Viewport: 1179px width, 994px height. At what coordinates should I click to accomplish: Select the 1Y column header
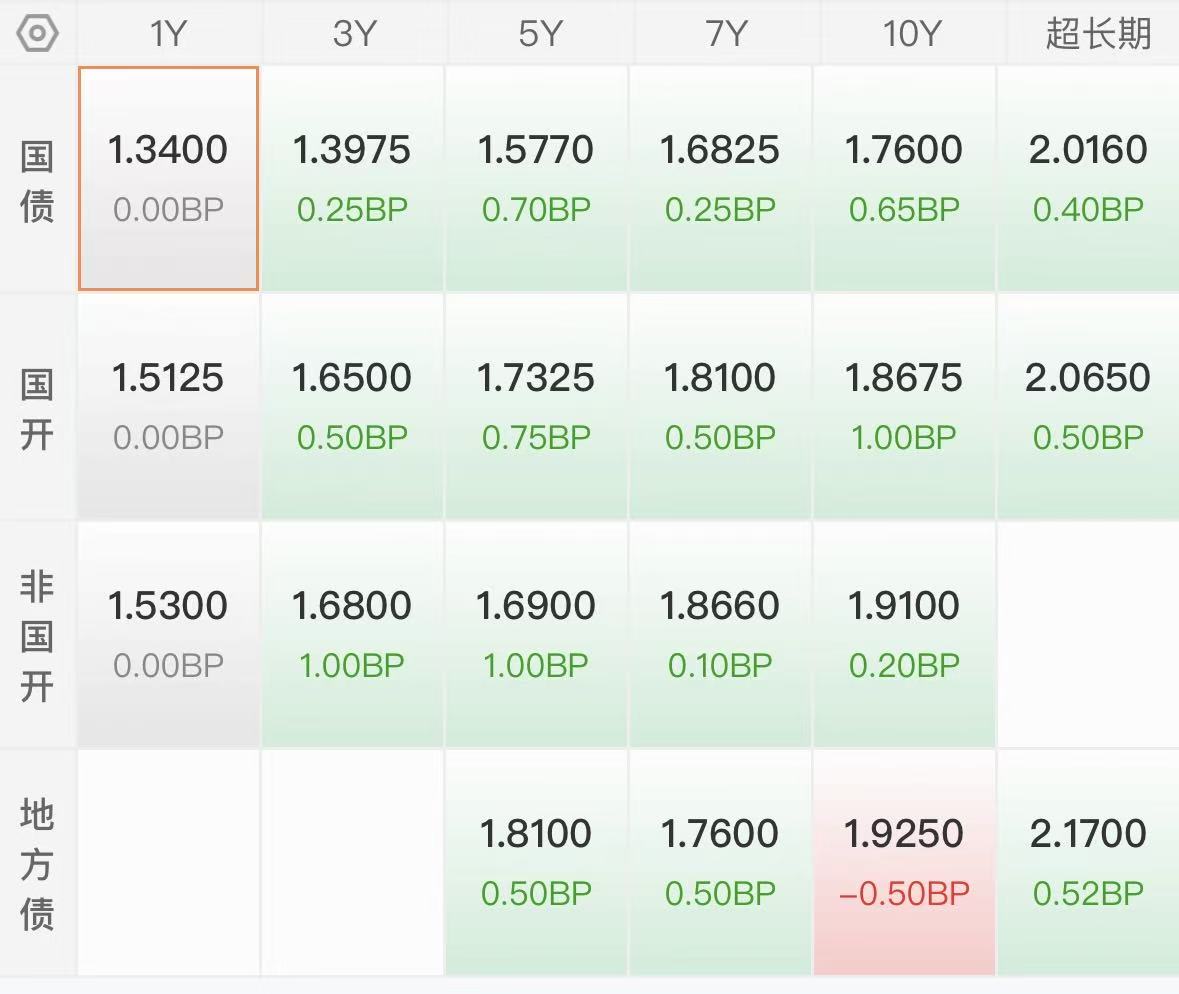[168, 33]
